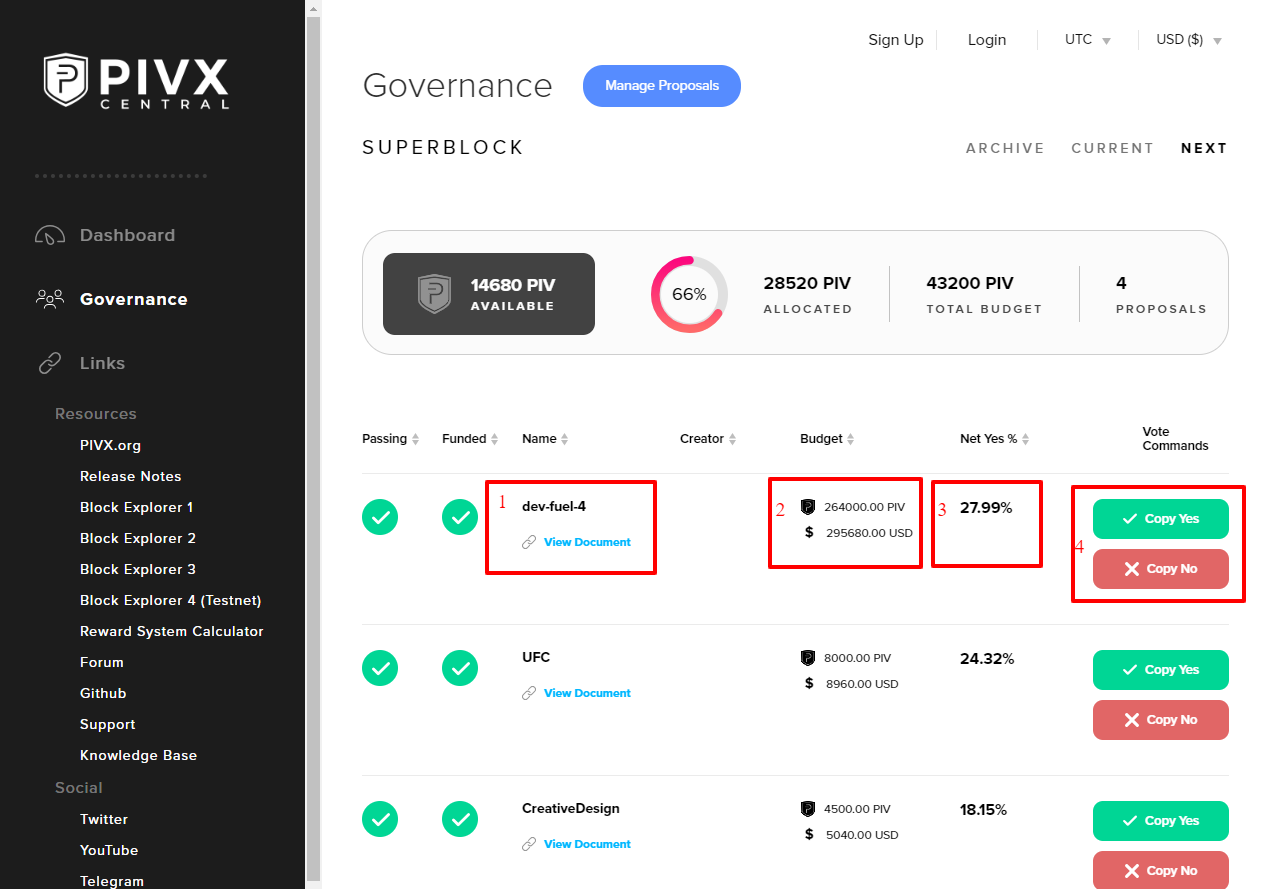The image size is (1269, 889).
Task: Open Block Explorer 1 link
Action: pos(136,507)
